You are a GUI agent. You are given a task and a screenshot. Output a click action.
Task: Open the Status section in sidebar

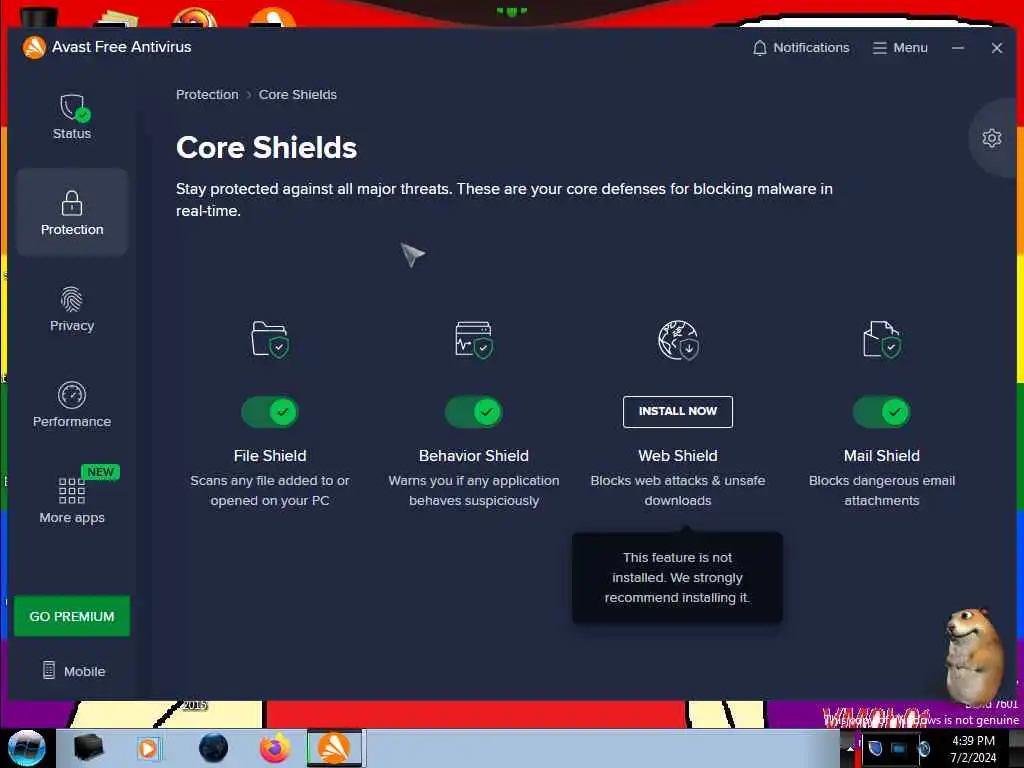coord(72,116)
